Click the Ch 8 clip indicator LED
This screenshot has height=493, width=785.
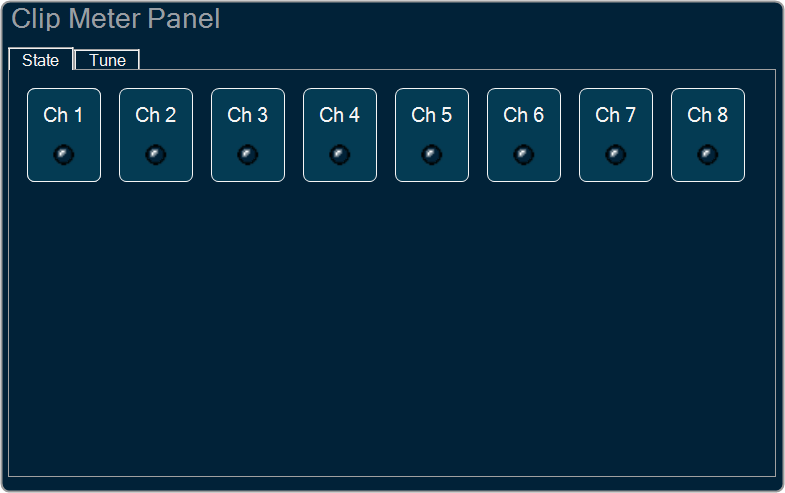coord(708,155)
